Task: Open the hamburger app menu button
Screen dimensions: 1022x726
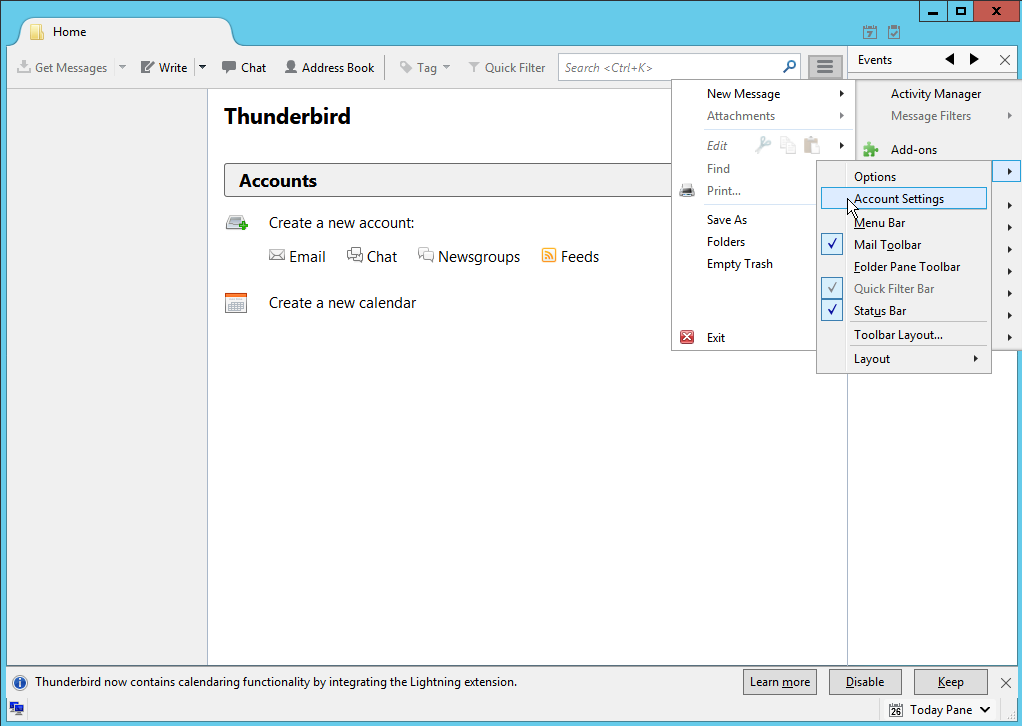Action: tap(825, 66)
